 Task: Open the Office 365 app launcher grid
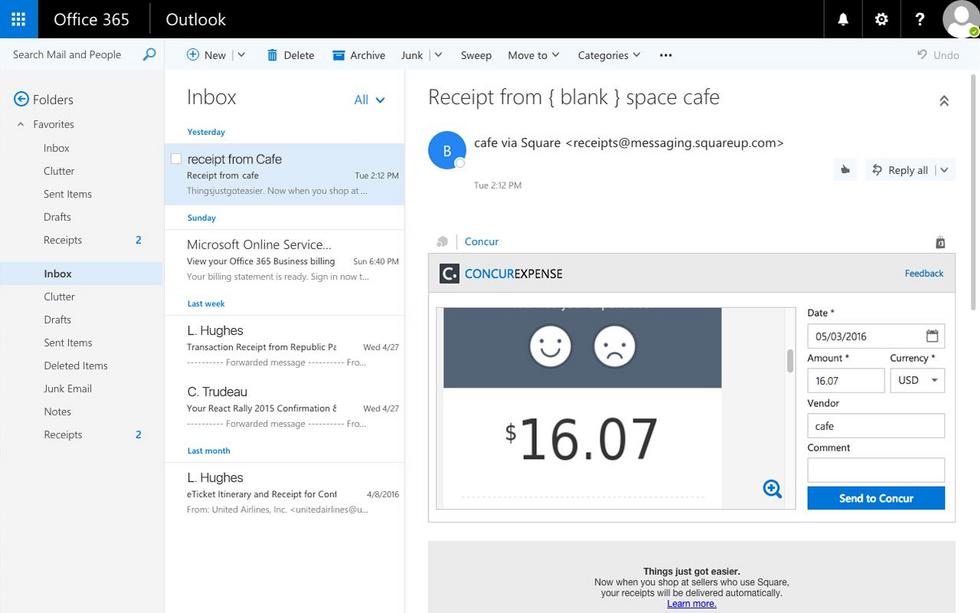pos(19,19)
